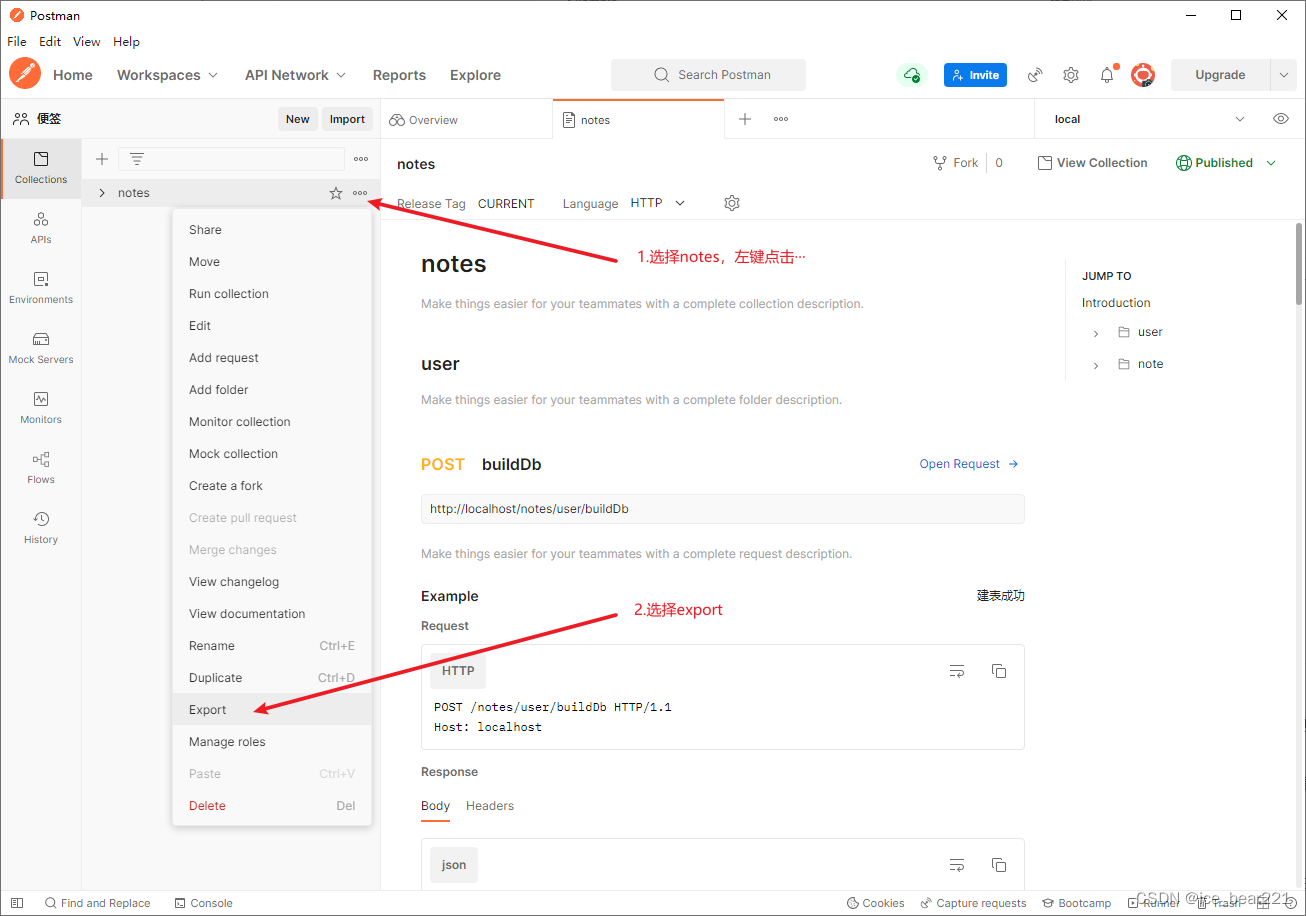The image size is (1306, 916).
Task: Copy the json response snippet
Action: 999,865
